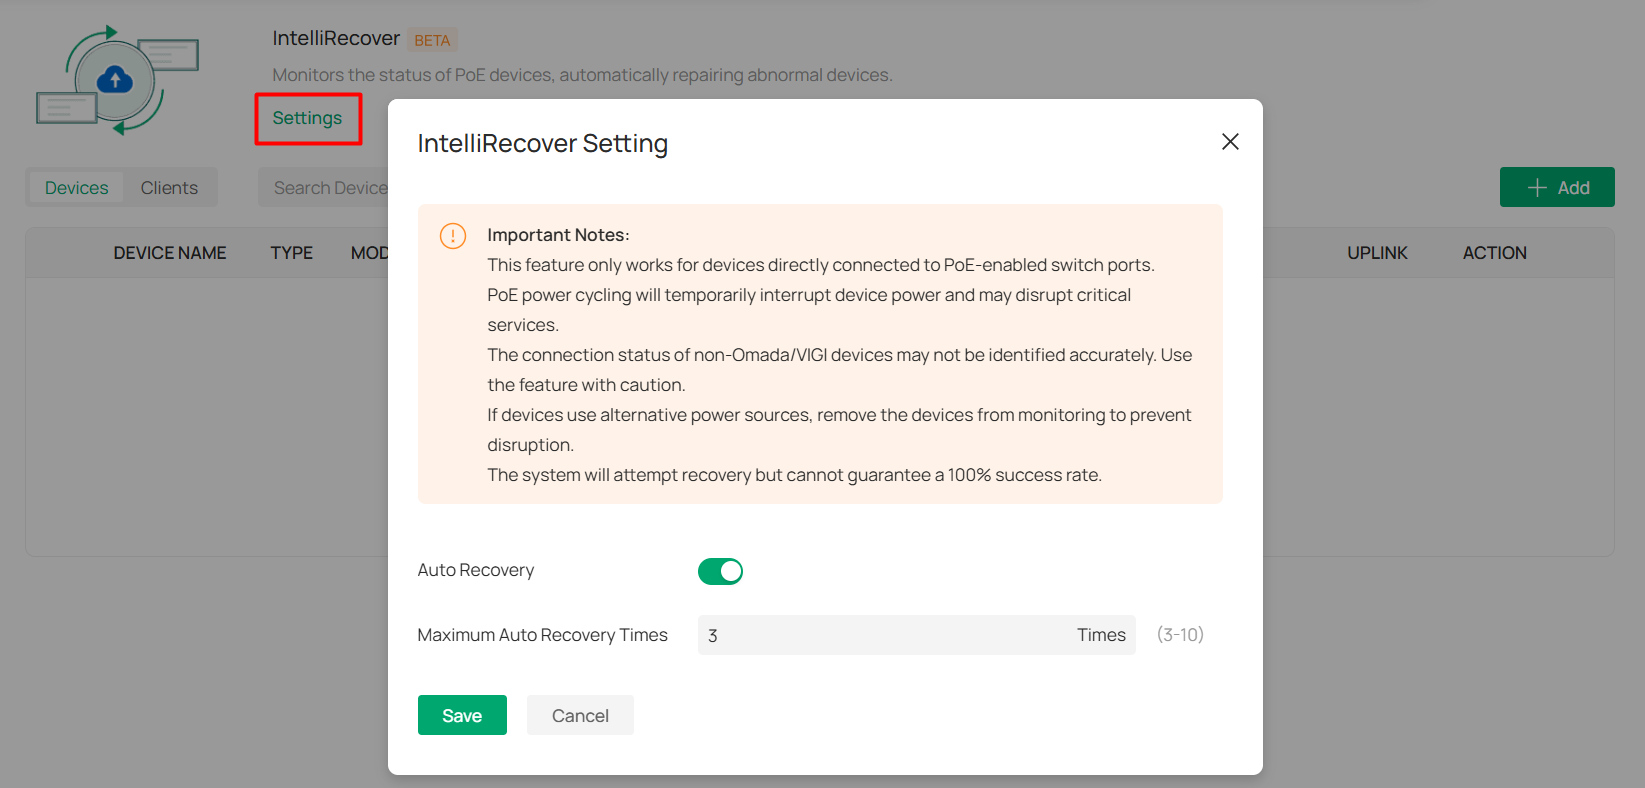1645x788 pixels.
Task: Click the TYPE column header
Action: pyautogui.click(x=292, y=253)
